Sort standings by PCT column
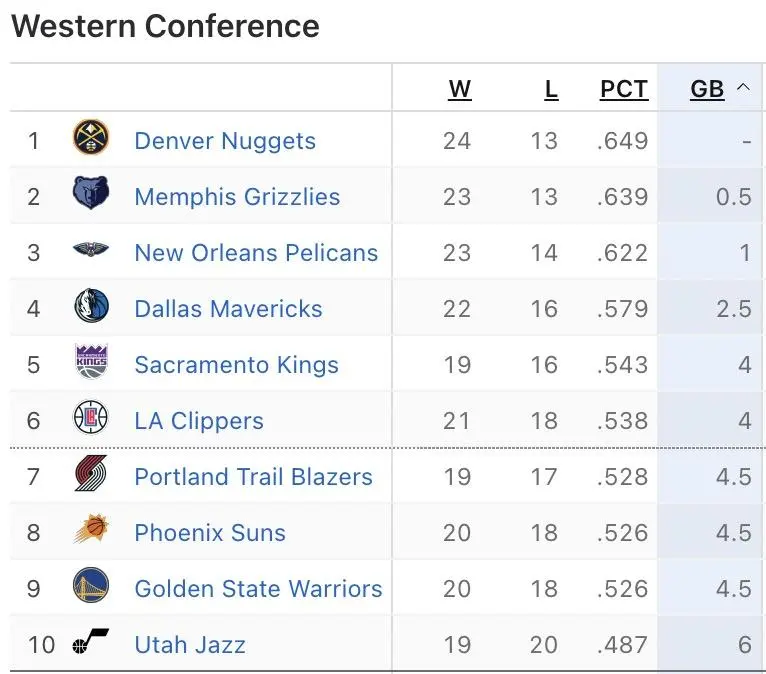The height and width of the screenshot is (674, 766). [624, 89]
